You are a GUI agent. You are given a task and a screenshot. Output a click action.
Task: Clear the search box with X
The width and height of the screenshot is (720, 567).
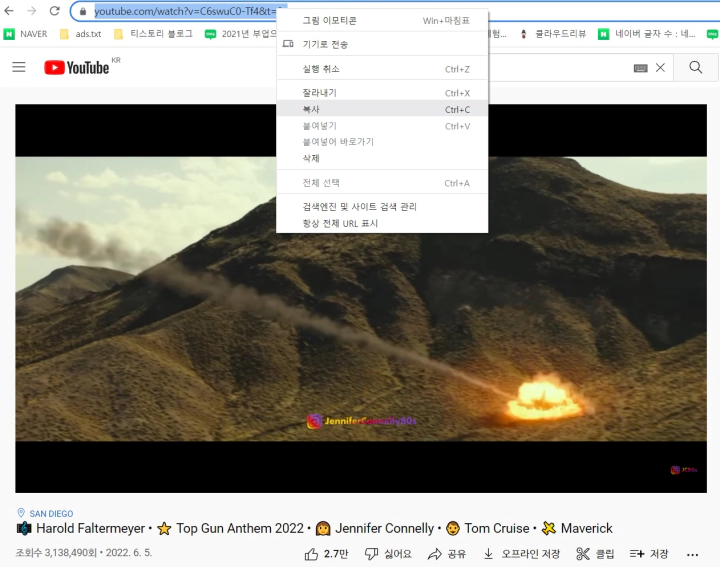660,67
